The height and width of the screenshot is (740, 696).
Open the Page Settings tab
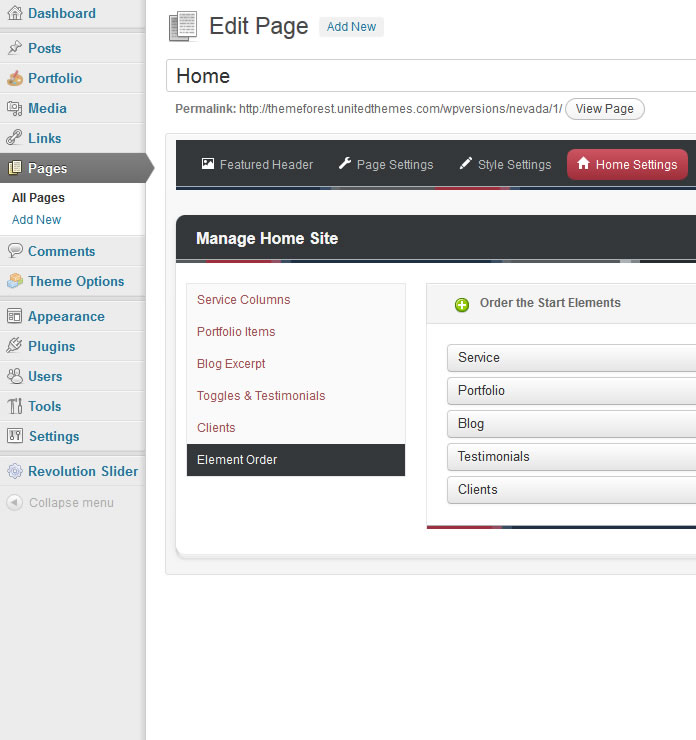pos(385,165)
